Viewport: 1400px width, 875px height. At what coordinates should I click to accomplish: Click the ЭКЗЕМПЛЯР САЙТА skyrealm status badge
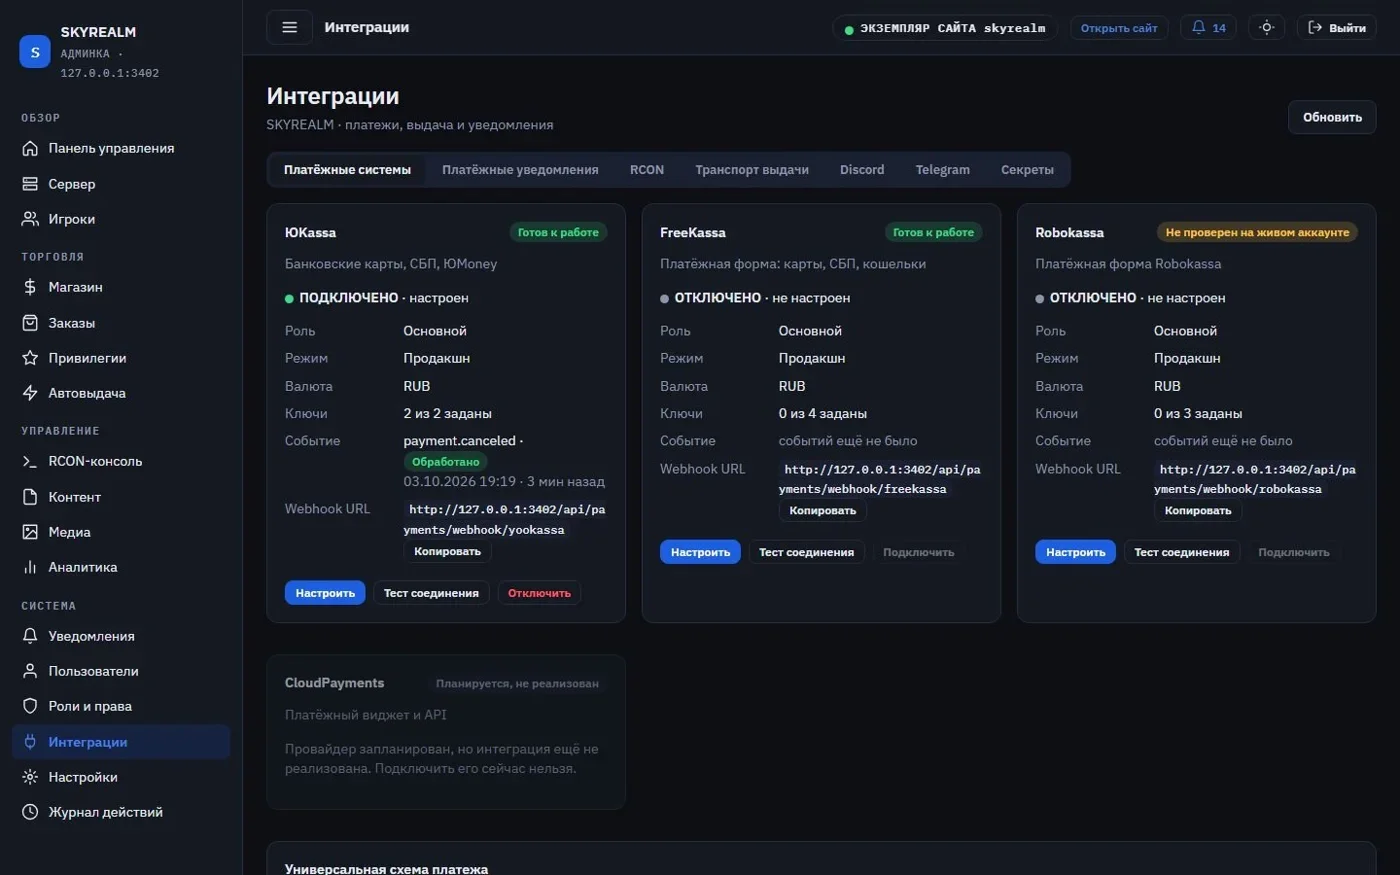(944, 28)
